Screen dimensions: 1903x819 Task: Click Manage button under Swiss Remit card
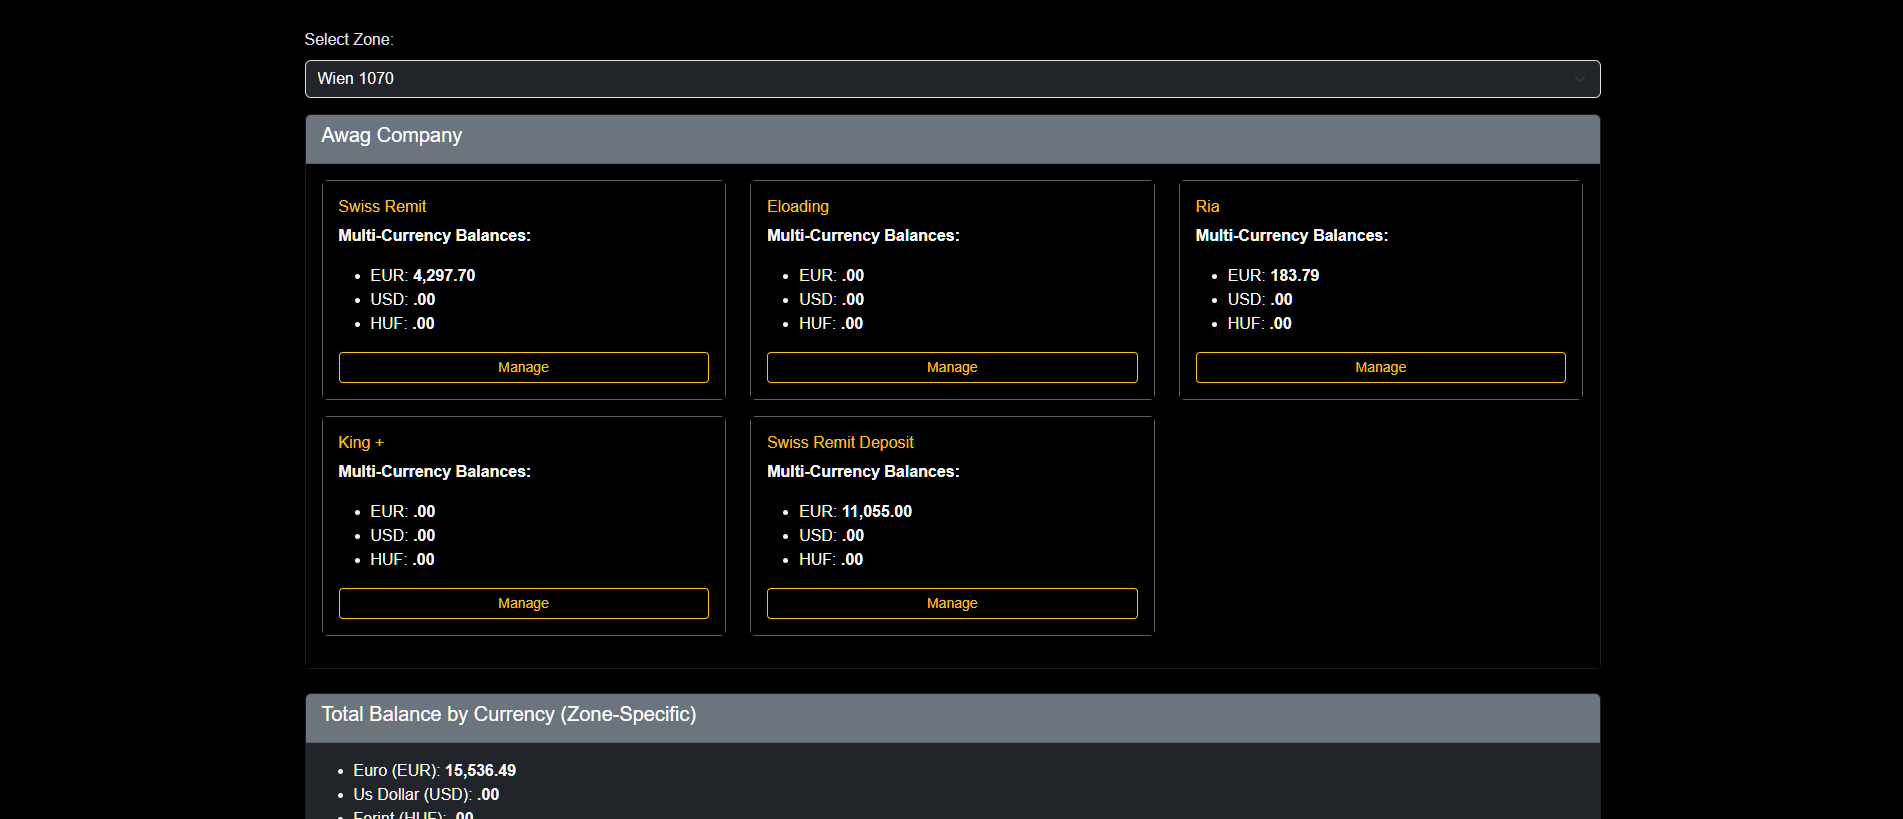pyautogui.click(x=523, y=367)
